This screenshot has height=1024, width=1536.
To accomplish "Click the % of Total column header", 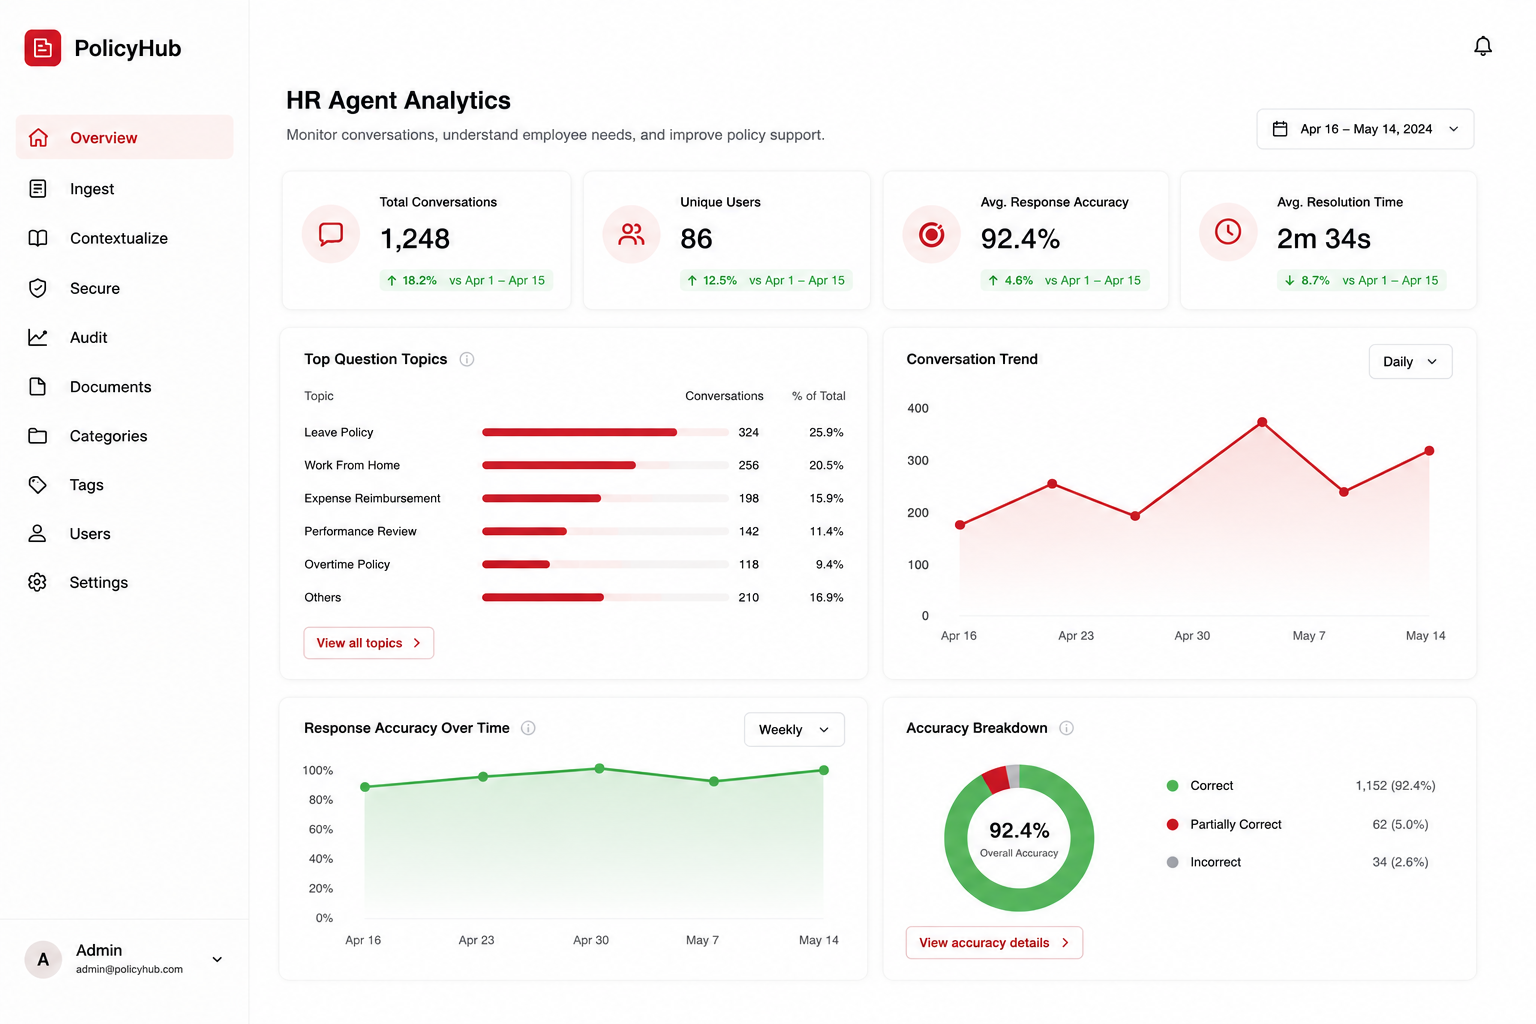I will (x=819, y=396).
